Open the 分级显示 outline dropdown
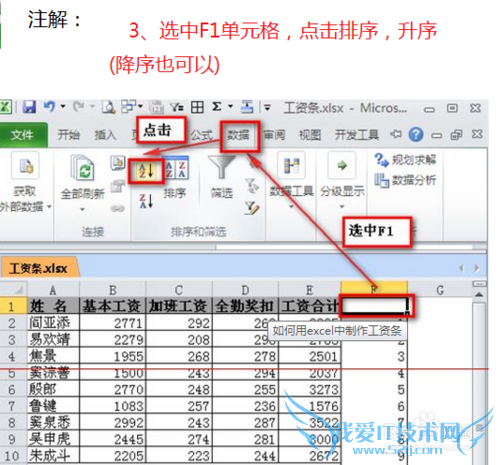Image resolution: width=500 pixels, height=465 pixels. tap(342, 182)
